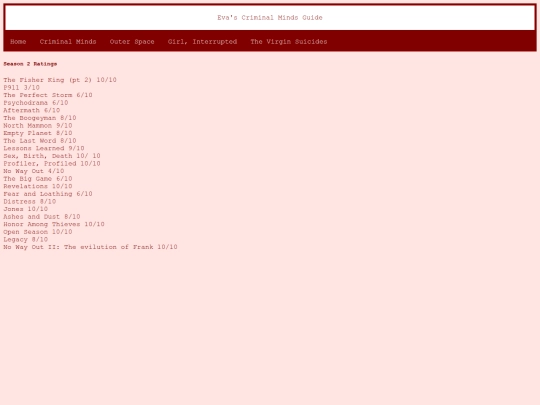Click the Eva's Criminal Minds Guide title
Image resolution: width=540 pixels, height=405 pixels.
coord(270,18)
